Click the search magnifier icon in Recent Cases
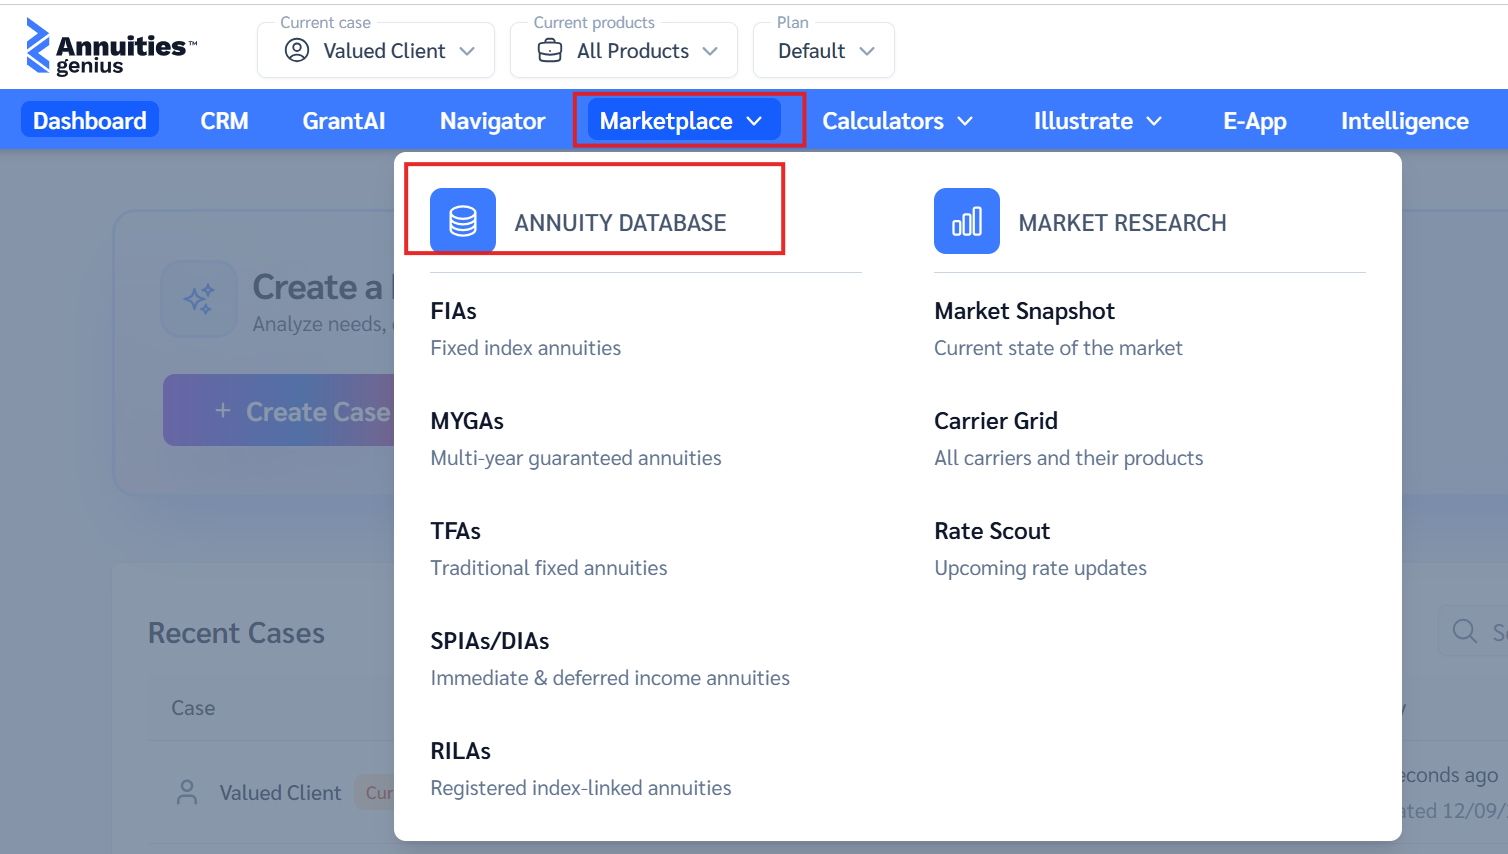This screenshot has height=854, width=1508. (1465, 631)
